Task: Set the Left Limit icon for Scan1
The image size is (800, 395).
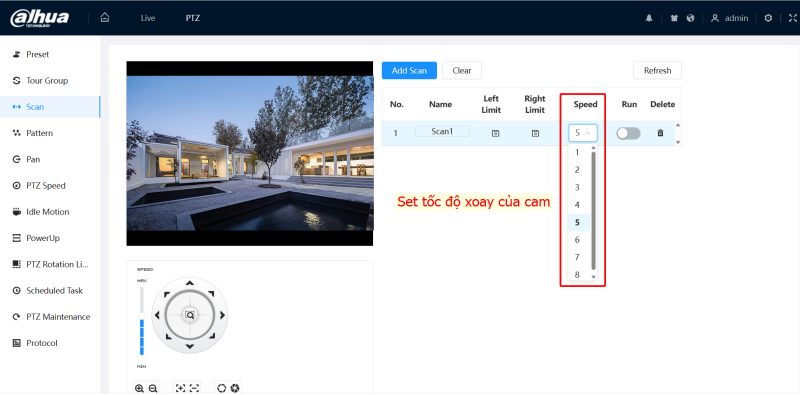Action: pos(495,133)
